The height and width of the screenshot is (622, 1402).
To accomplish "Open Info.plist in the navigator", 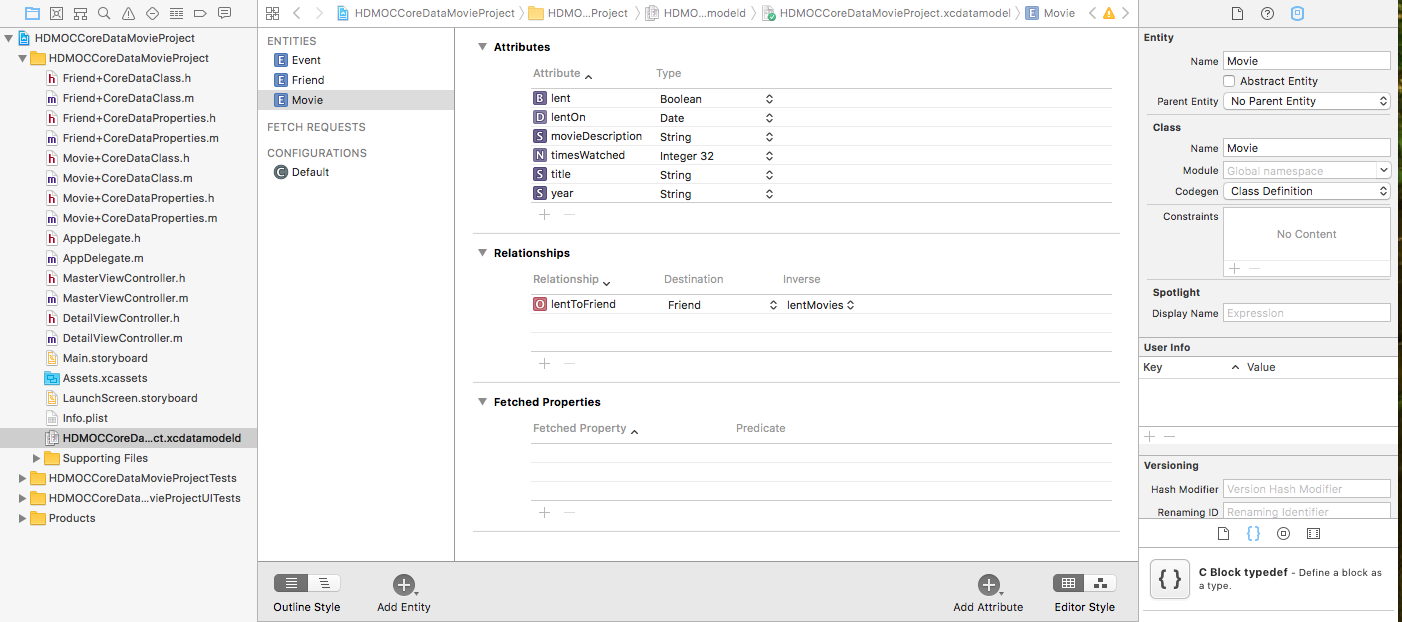I will pyautogui.click(x=85, y=418).
